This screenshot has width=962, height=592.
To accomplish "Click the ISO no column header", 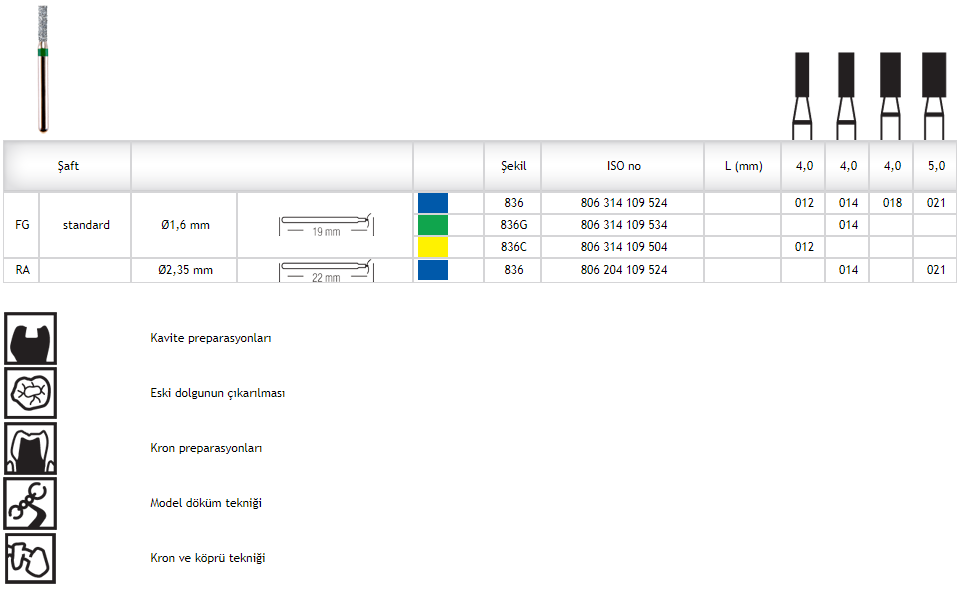I will 624,166.
